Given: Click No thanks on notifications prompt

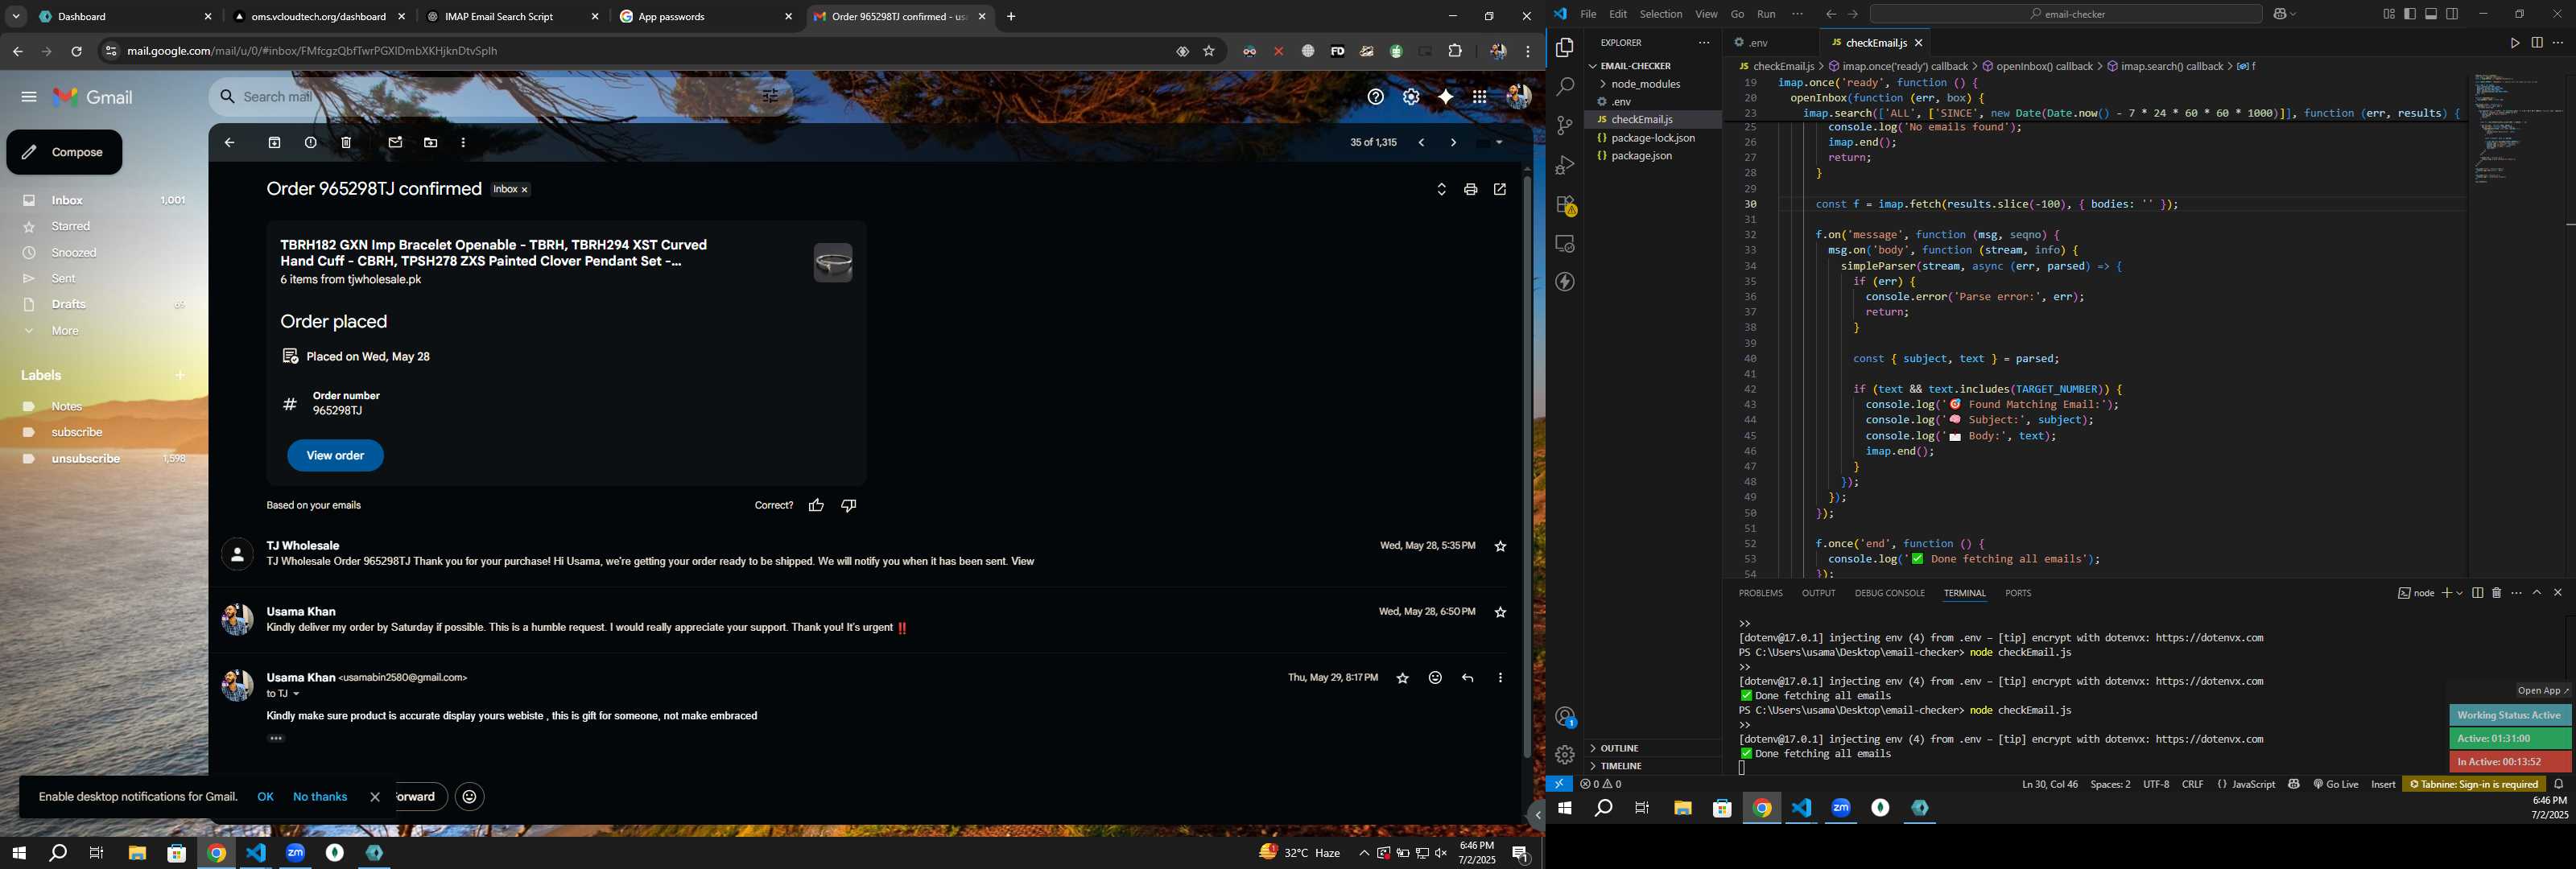Looking at the screenshot, I should 320,798.
